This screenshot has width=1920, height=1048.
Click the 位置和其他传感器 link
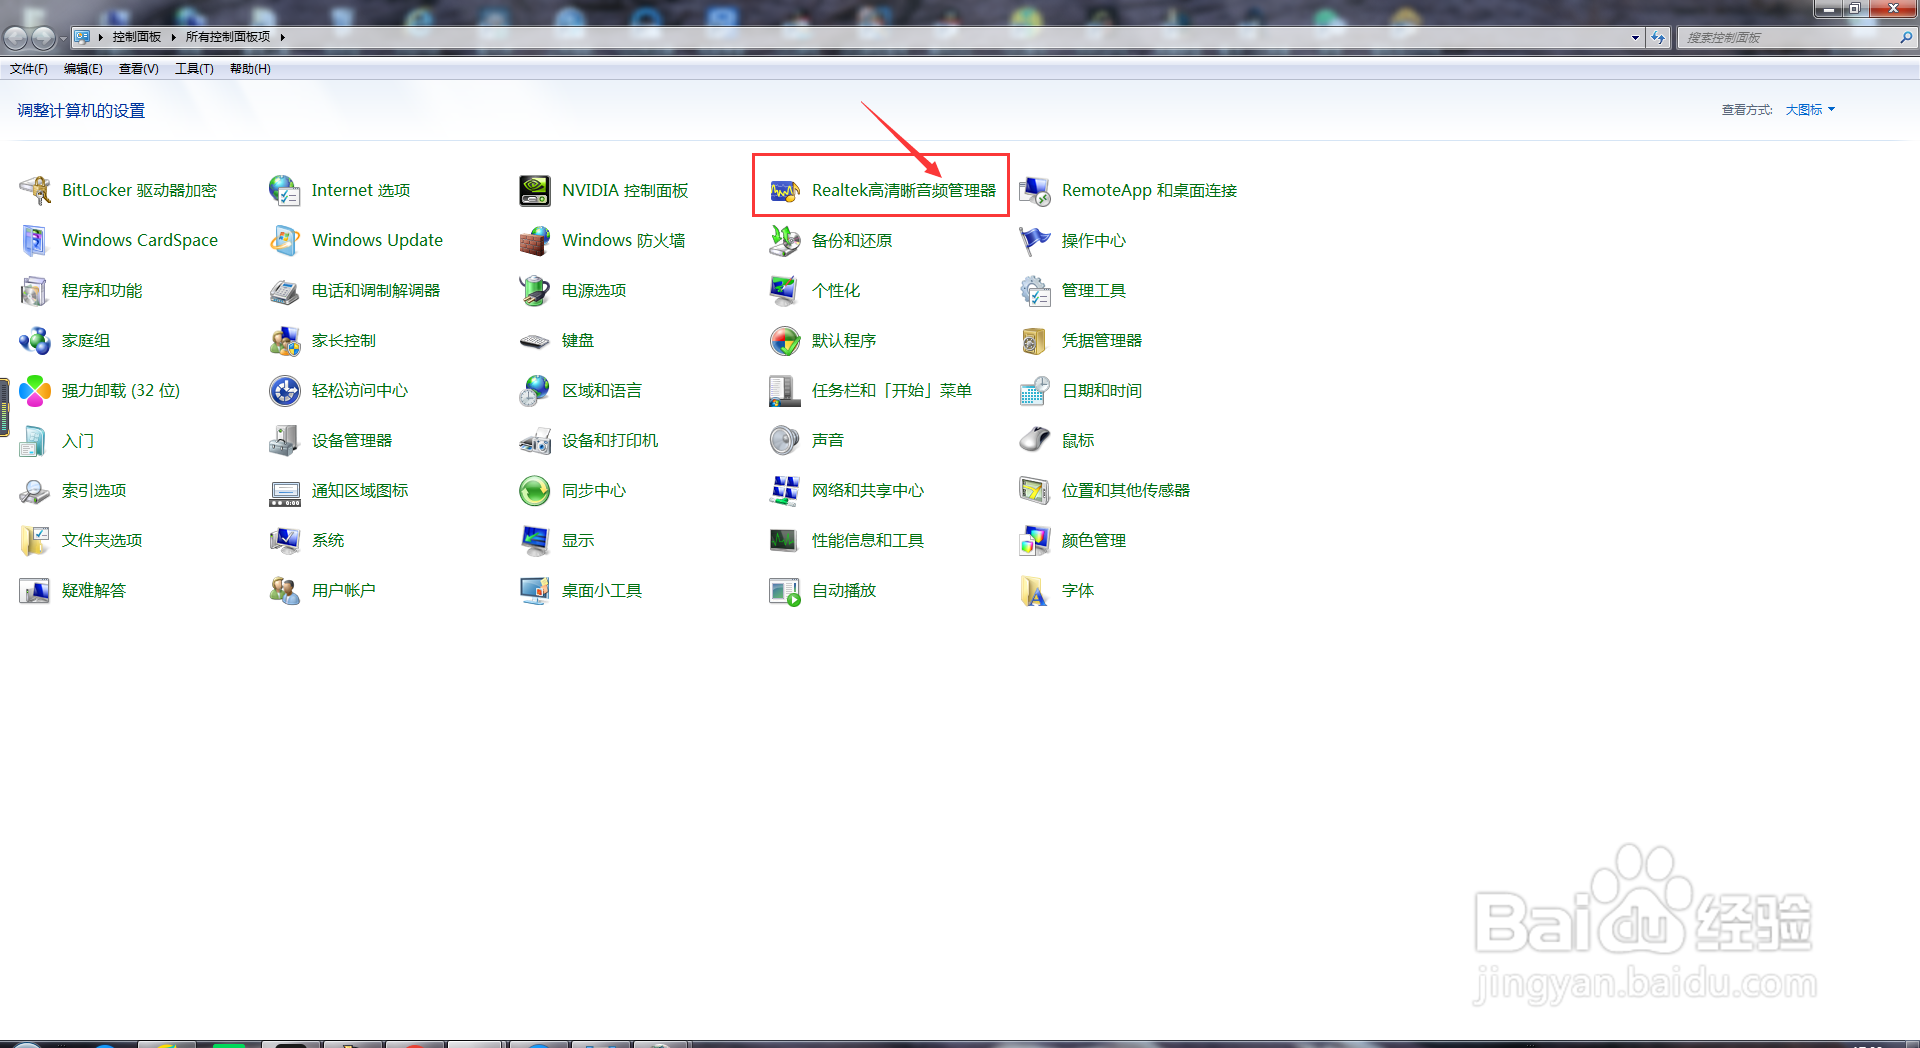1126,490
